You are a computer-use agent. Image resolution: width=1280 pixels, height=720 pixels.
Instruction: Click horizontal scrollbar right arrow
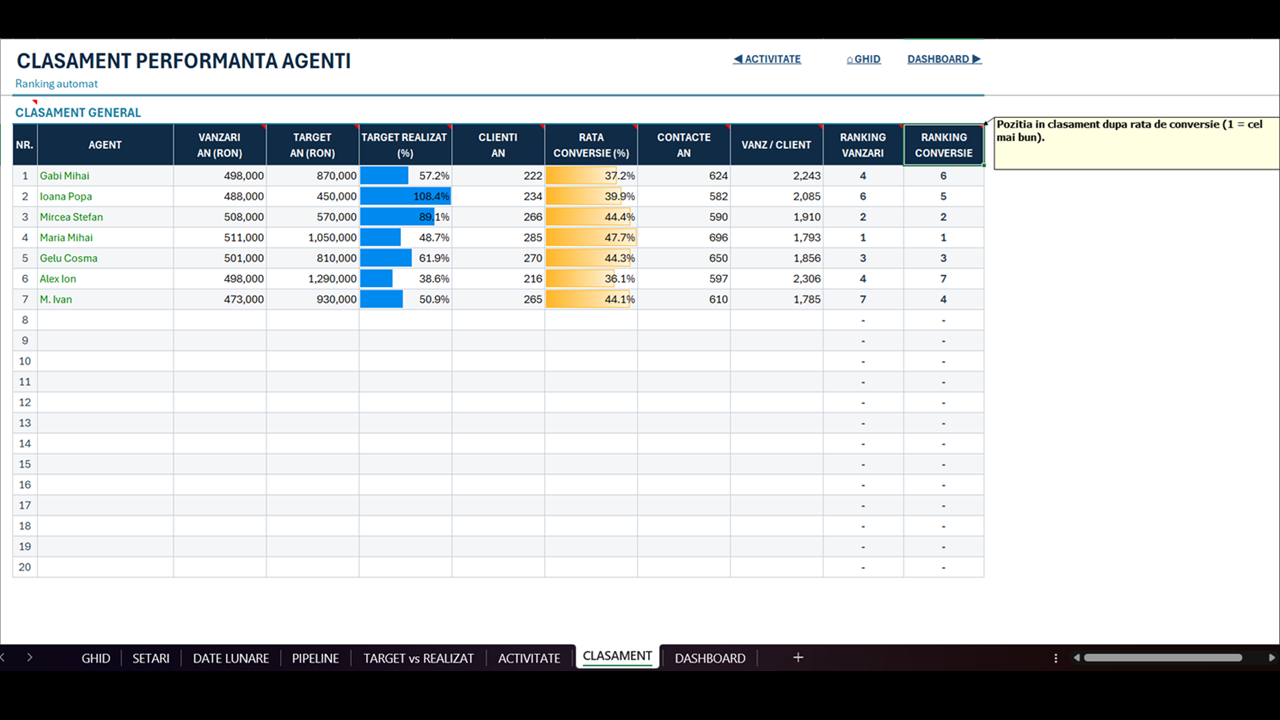[1272, 658]
